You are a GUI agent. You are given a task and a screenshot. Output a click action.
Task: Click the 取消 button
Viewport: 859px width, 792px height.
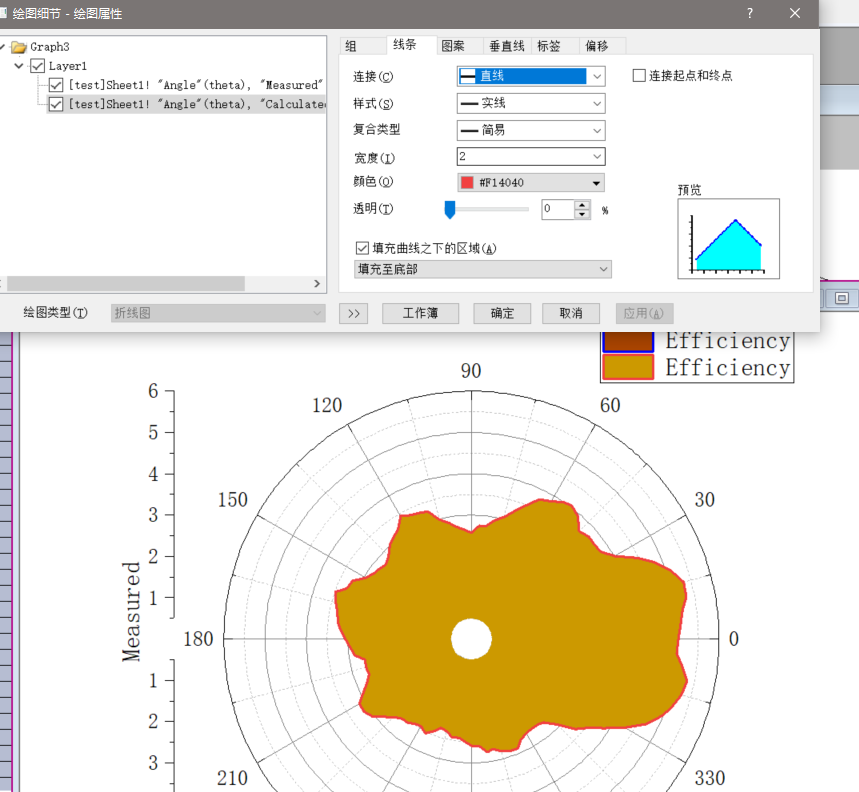click(x=571, y=314)
